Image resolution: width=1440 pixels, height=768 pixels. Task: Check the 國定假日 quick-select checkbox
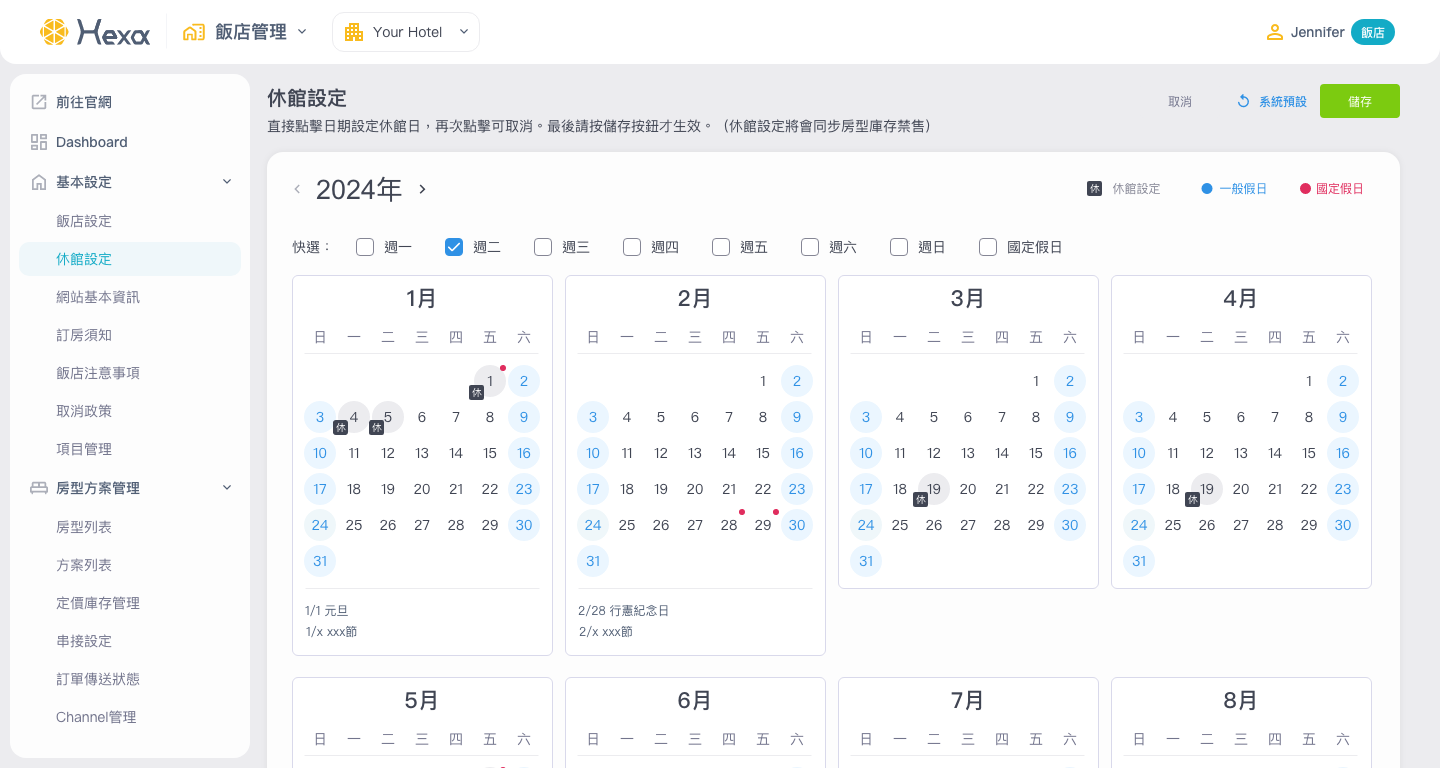[988, 247]
